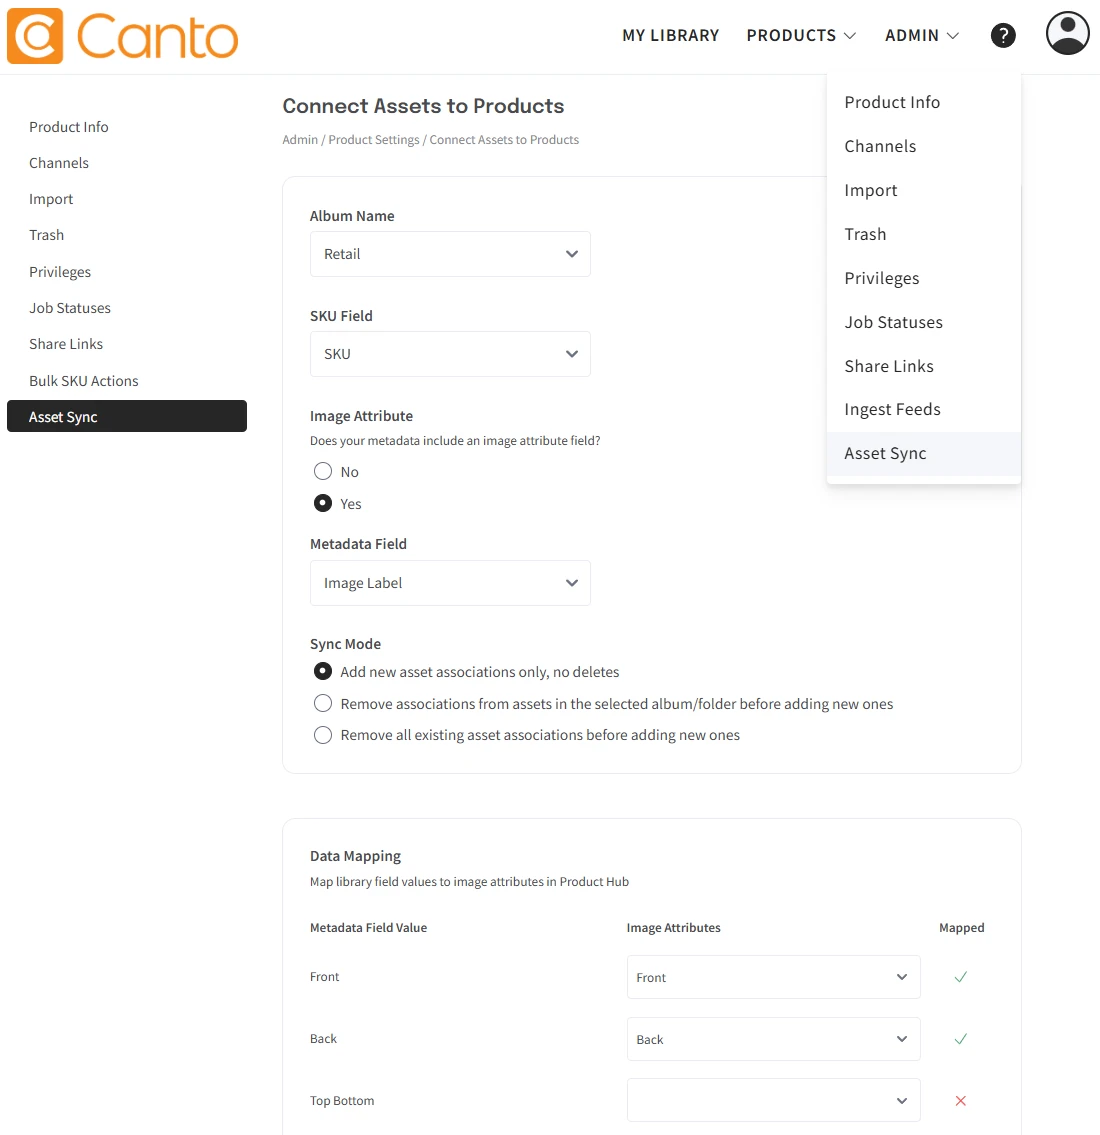Click the Data Mapping heading
Viewport: 1100px width, 1135px height.
click(355, 856)
